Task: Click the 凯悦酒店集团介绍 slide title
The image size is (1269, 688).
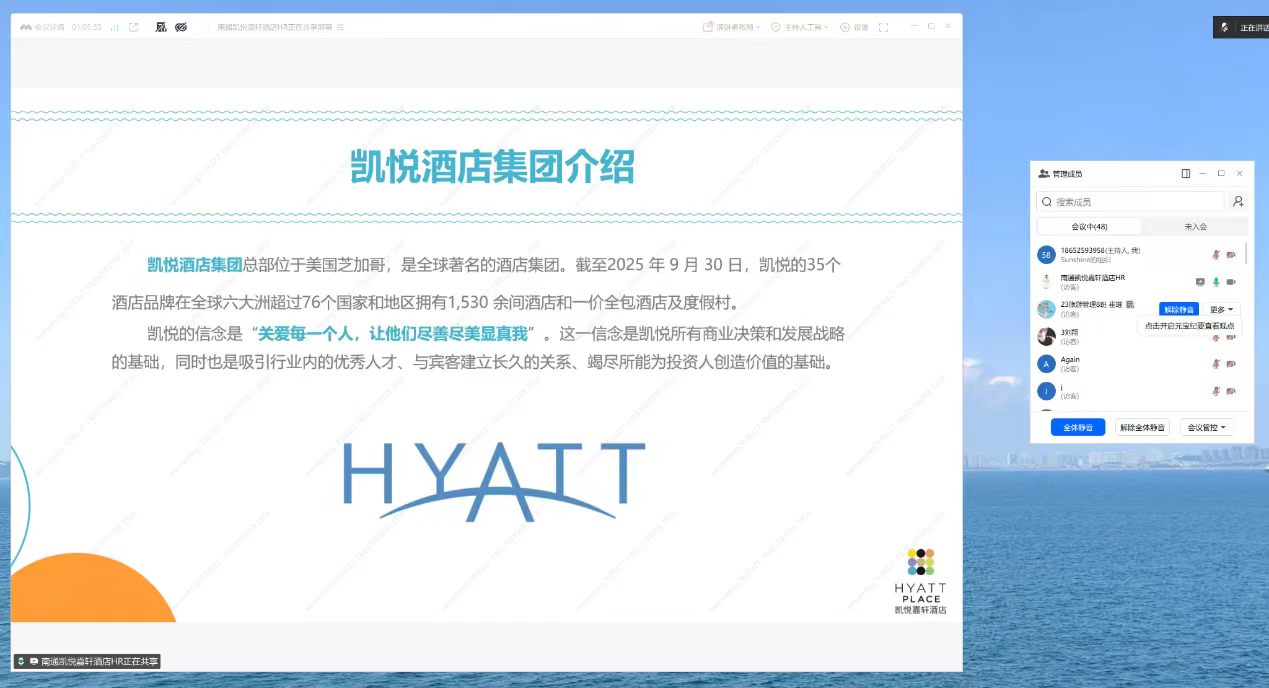Action: 492,166
